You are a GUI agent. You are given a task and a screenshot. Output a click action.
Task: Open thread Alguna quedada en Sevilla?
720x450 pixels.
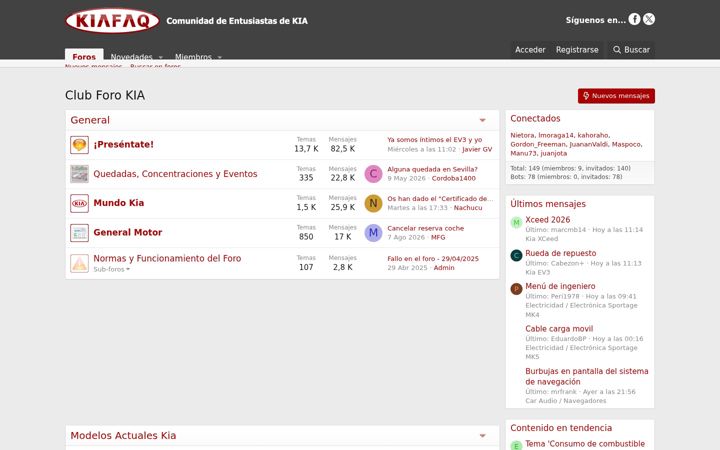click(432, 169)
